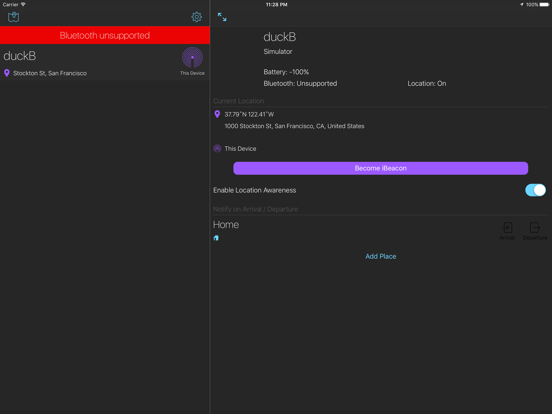Click the battery indicator in status bar

coord(544,5)
